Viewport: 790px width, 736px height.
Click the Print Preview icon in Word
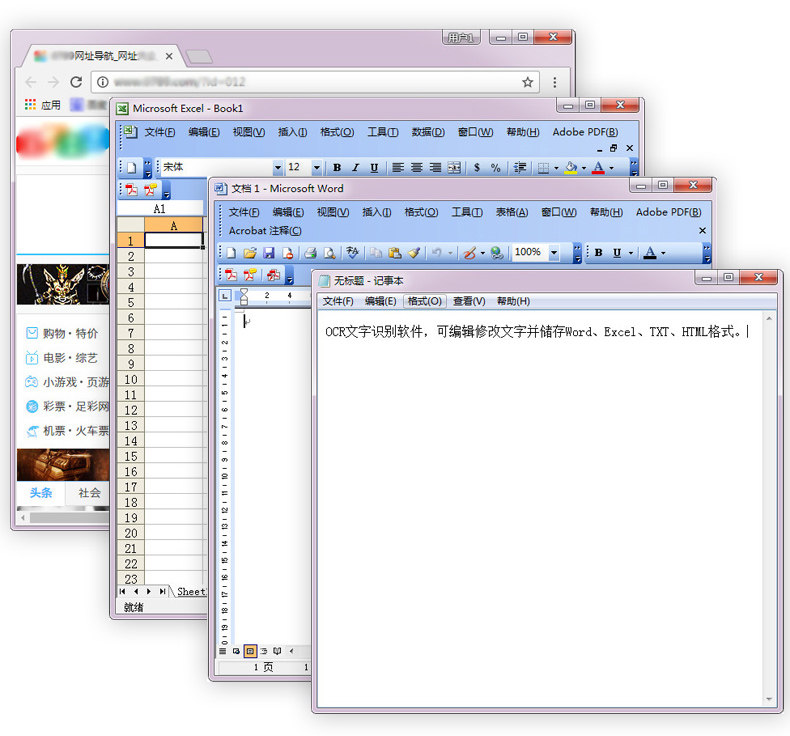coord(330,252)
